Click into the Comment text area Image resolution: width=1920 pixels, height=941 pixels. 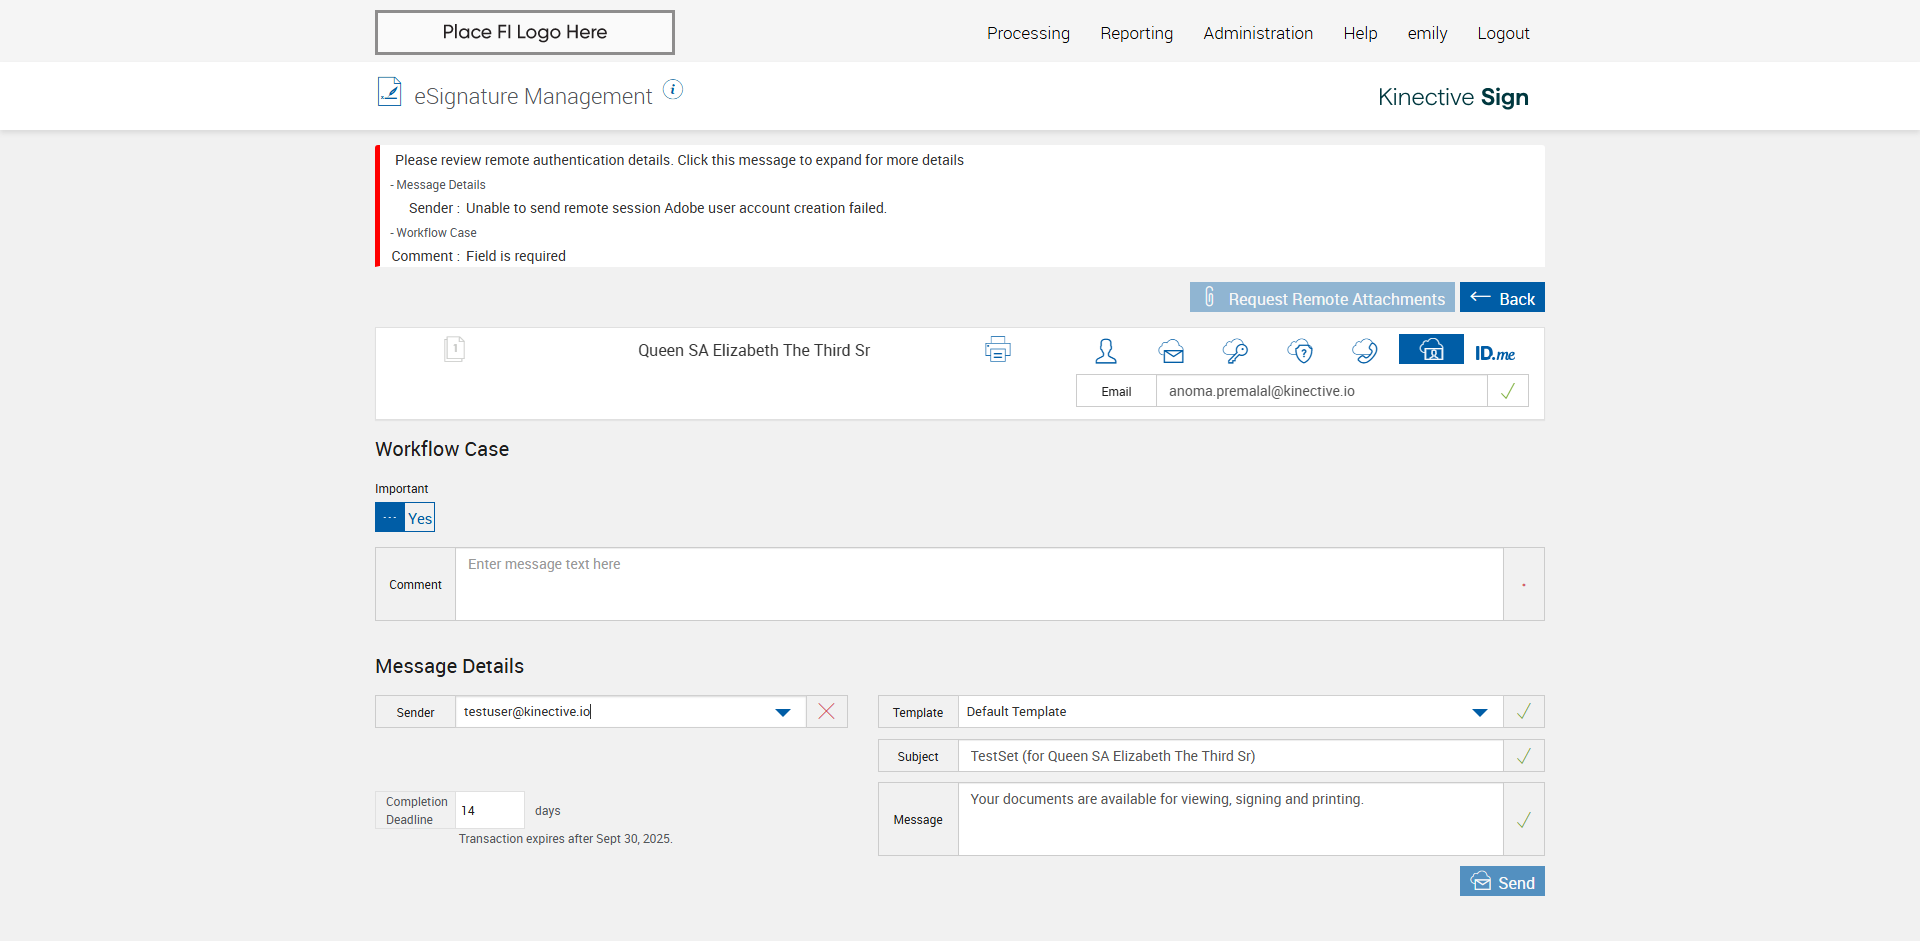[978, 584]
